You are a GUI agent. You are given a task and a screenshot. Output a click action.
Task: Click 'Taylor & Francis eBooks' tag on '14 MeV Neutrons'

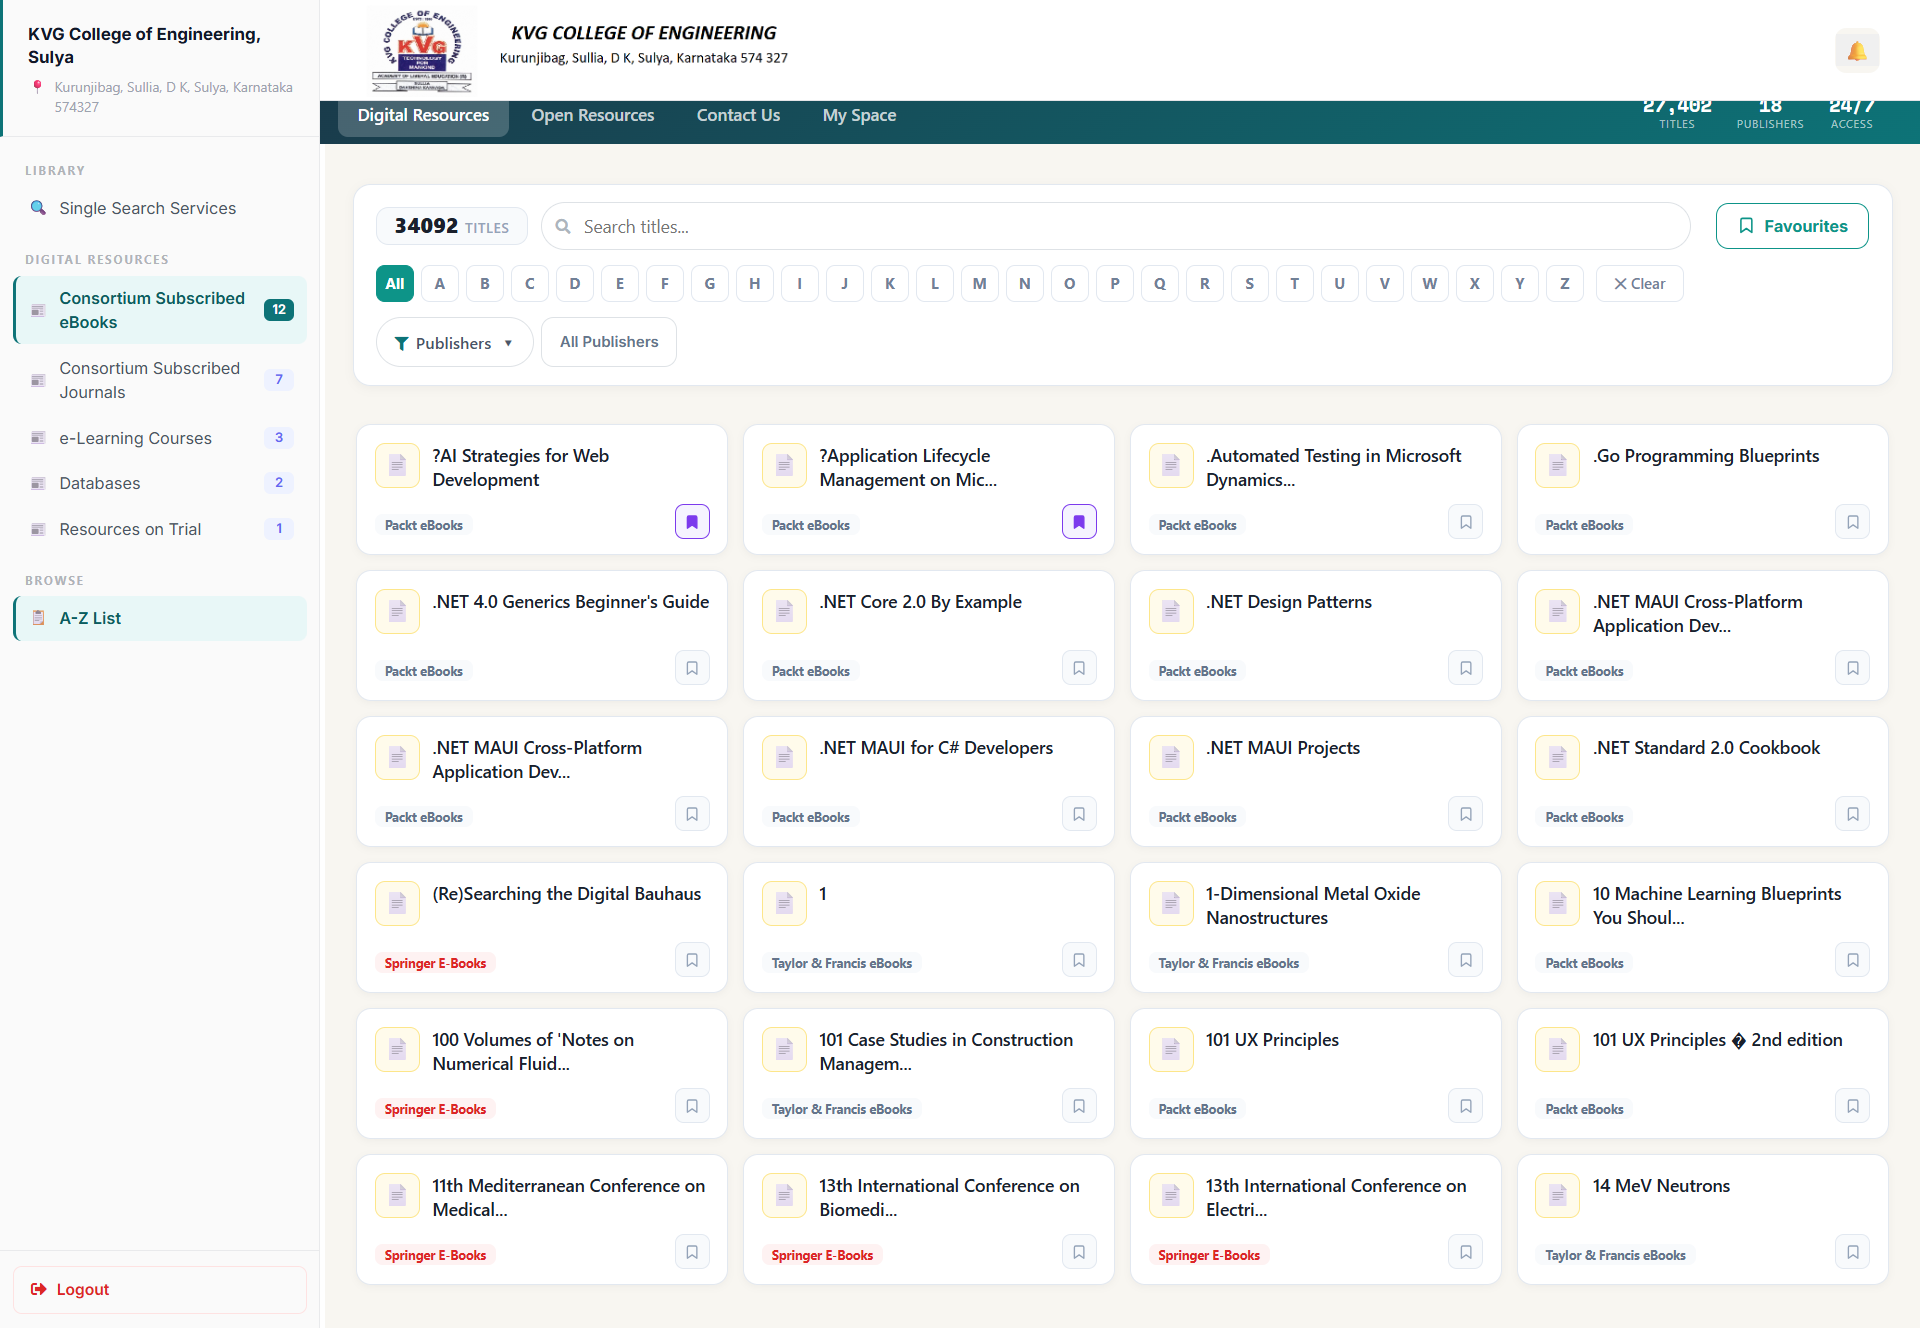[1615, 1255]
